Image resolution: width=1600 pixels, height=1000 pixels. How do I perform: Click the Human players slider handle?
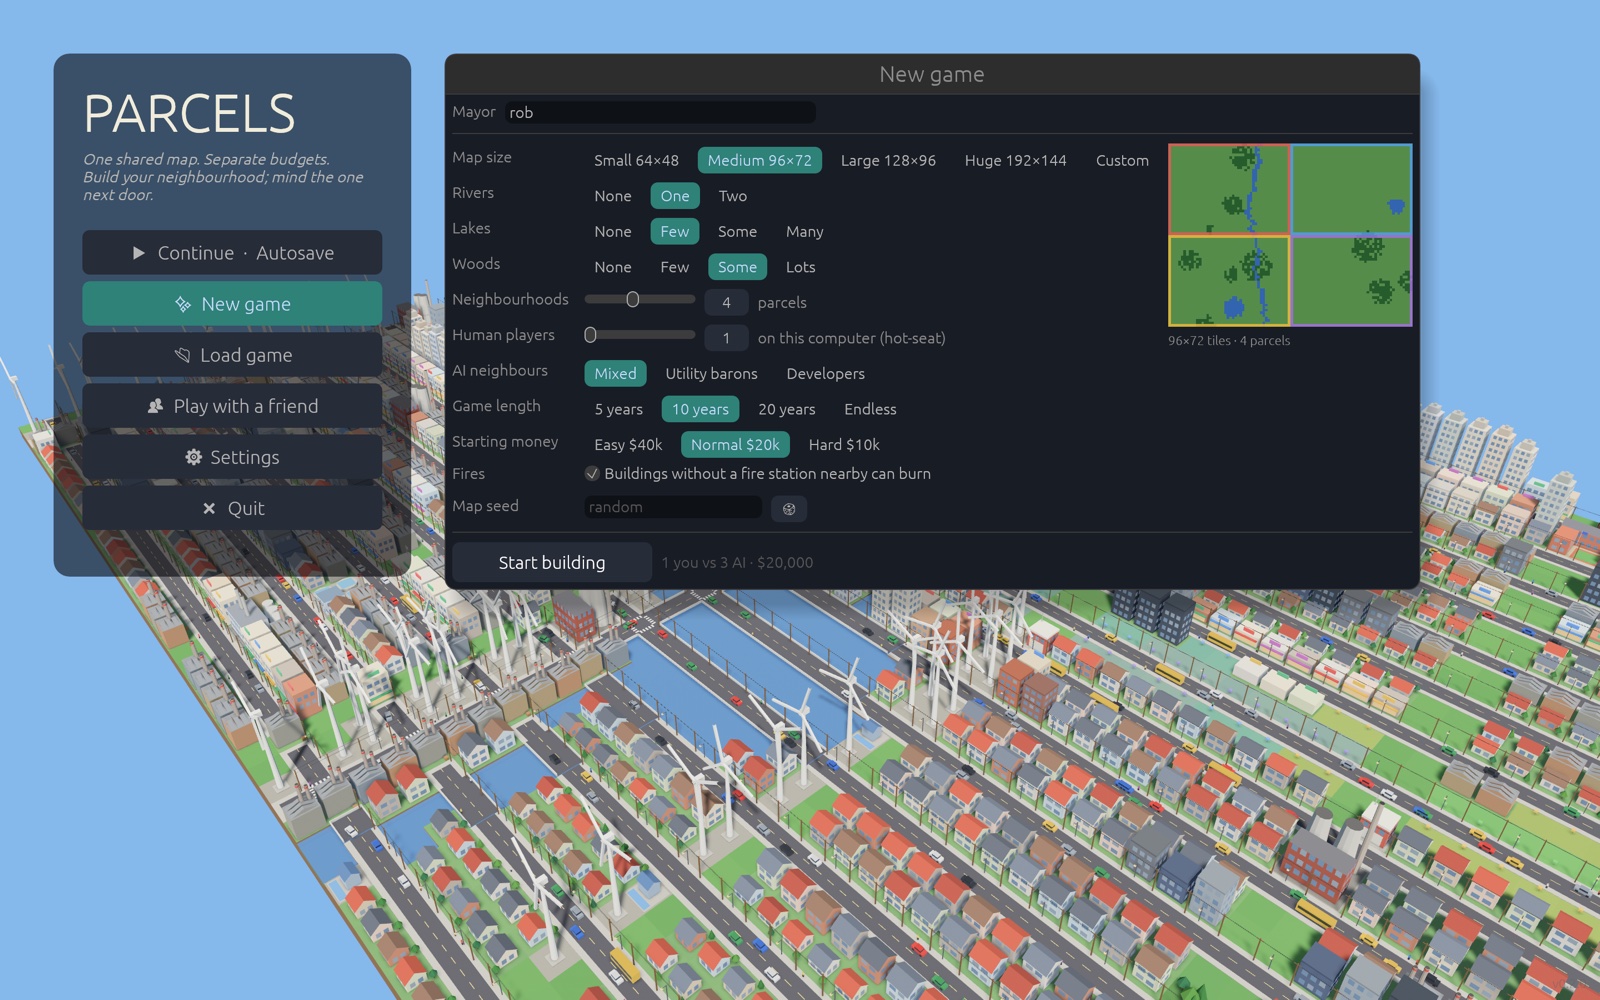590,335
